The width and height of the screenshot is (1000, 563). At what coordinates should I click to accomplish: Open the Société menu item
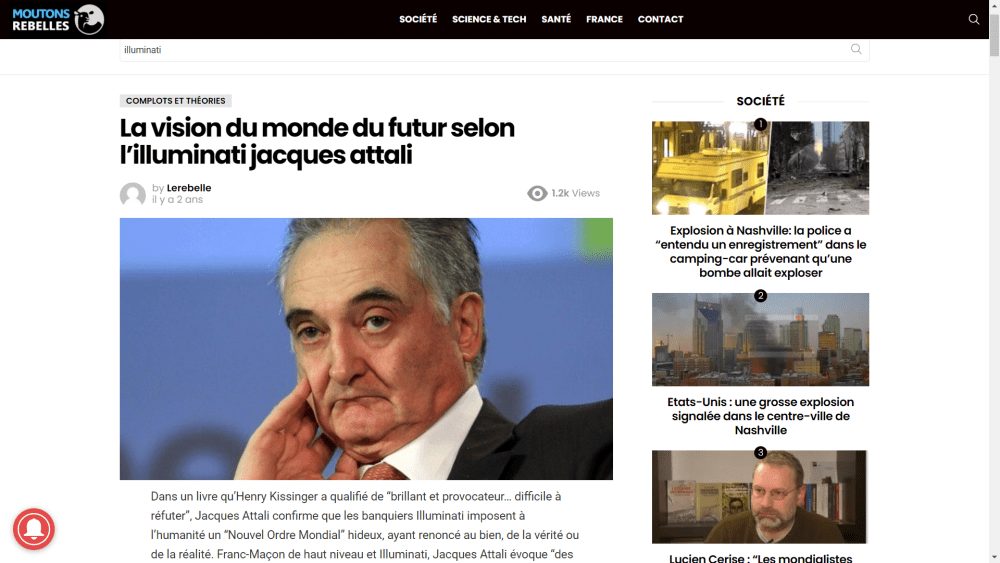(418, 19)
